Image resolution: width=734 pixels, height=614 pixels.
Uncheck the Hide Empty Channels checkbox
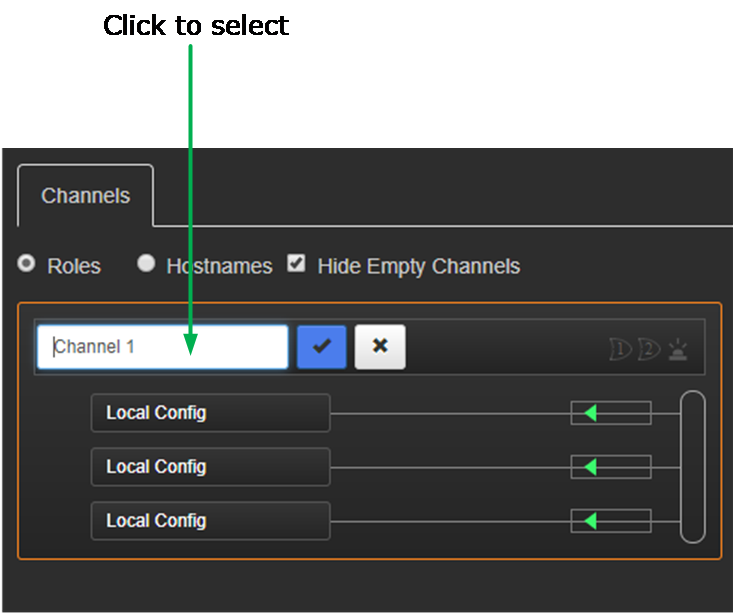tap(296, 264)
